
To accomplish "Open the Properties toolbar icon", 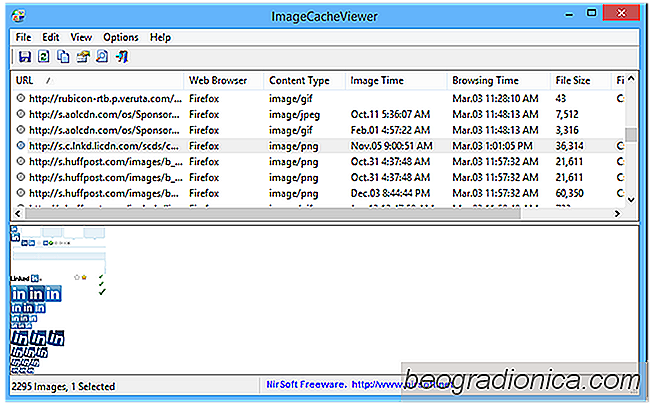I will (x=82, y=57).
